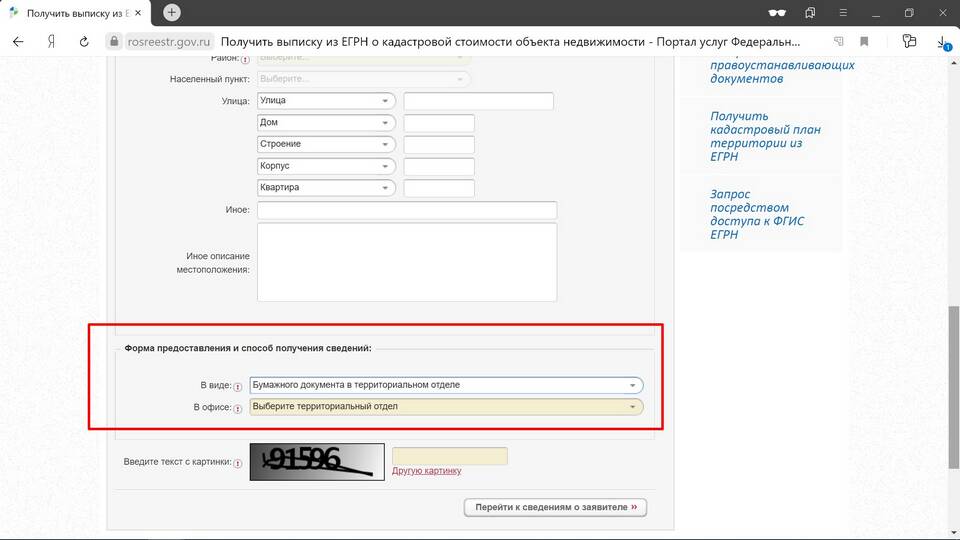This screenshot has width=960, height=540.
Task: Open 'Получить кадастровый план территории из ЕГРН'
Action: pyautogui.click(x=756, y=136)
